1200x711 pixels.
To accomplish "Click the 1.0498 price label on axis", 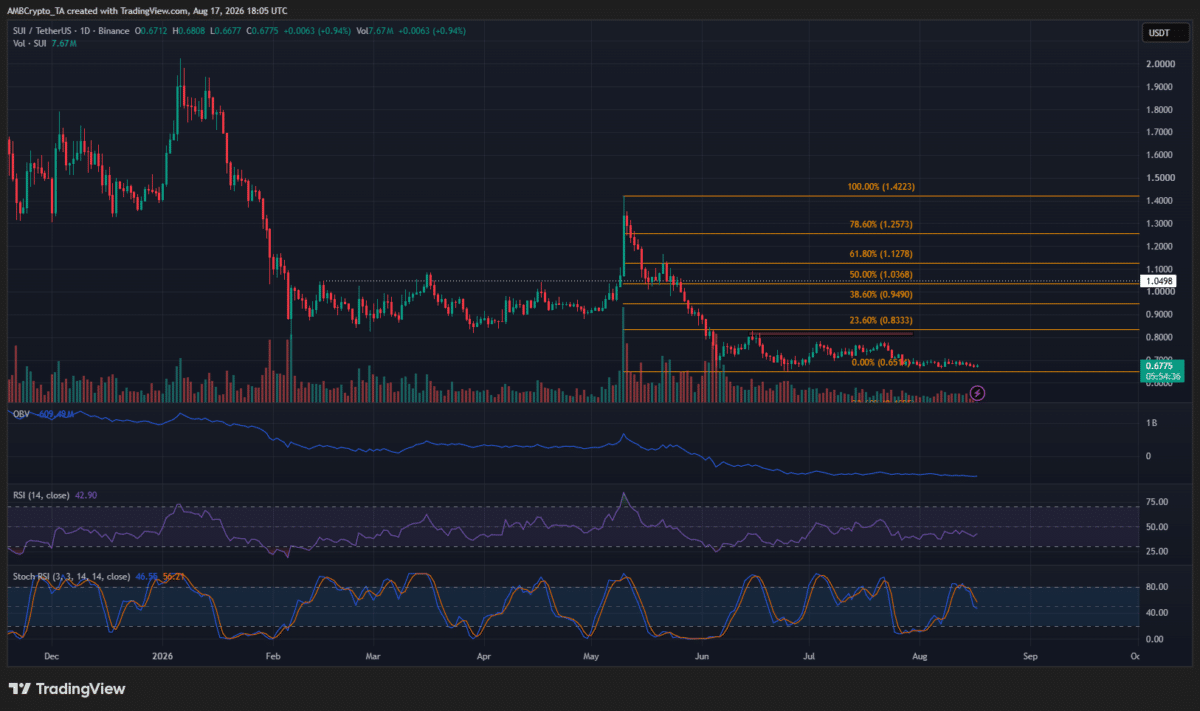I will [1158, 283].
